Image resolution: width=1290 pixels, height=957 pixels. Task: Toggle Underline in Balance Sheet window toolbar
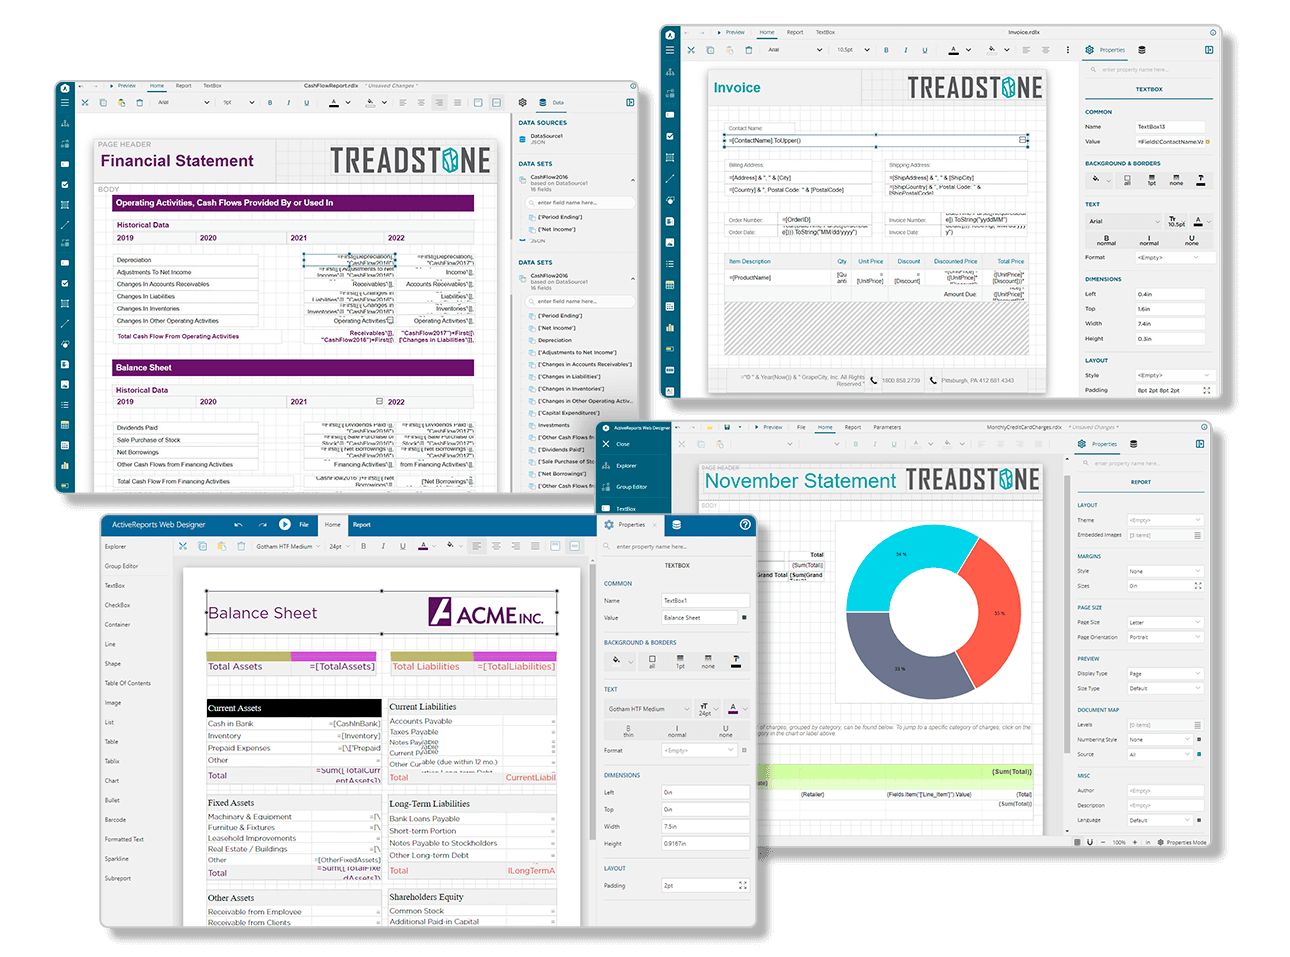[402, 546]
